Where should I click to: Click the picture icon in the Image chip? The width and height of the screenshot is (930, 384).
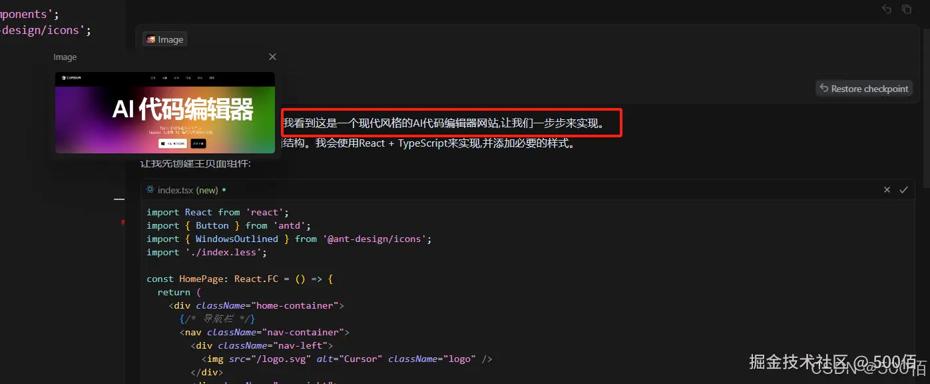[x=151, y=40]
